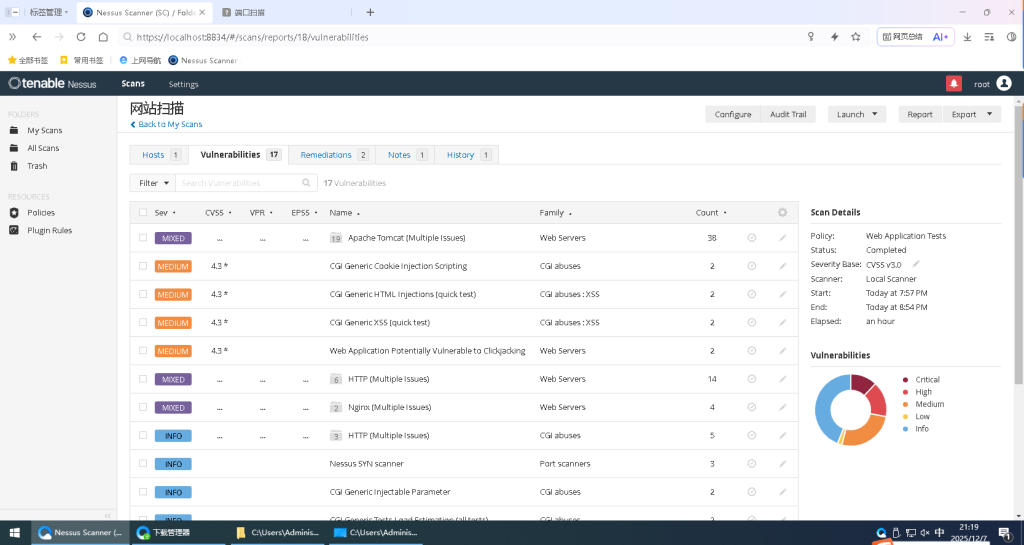Open the root user account icon

(x=1003, y=84)
